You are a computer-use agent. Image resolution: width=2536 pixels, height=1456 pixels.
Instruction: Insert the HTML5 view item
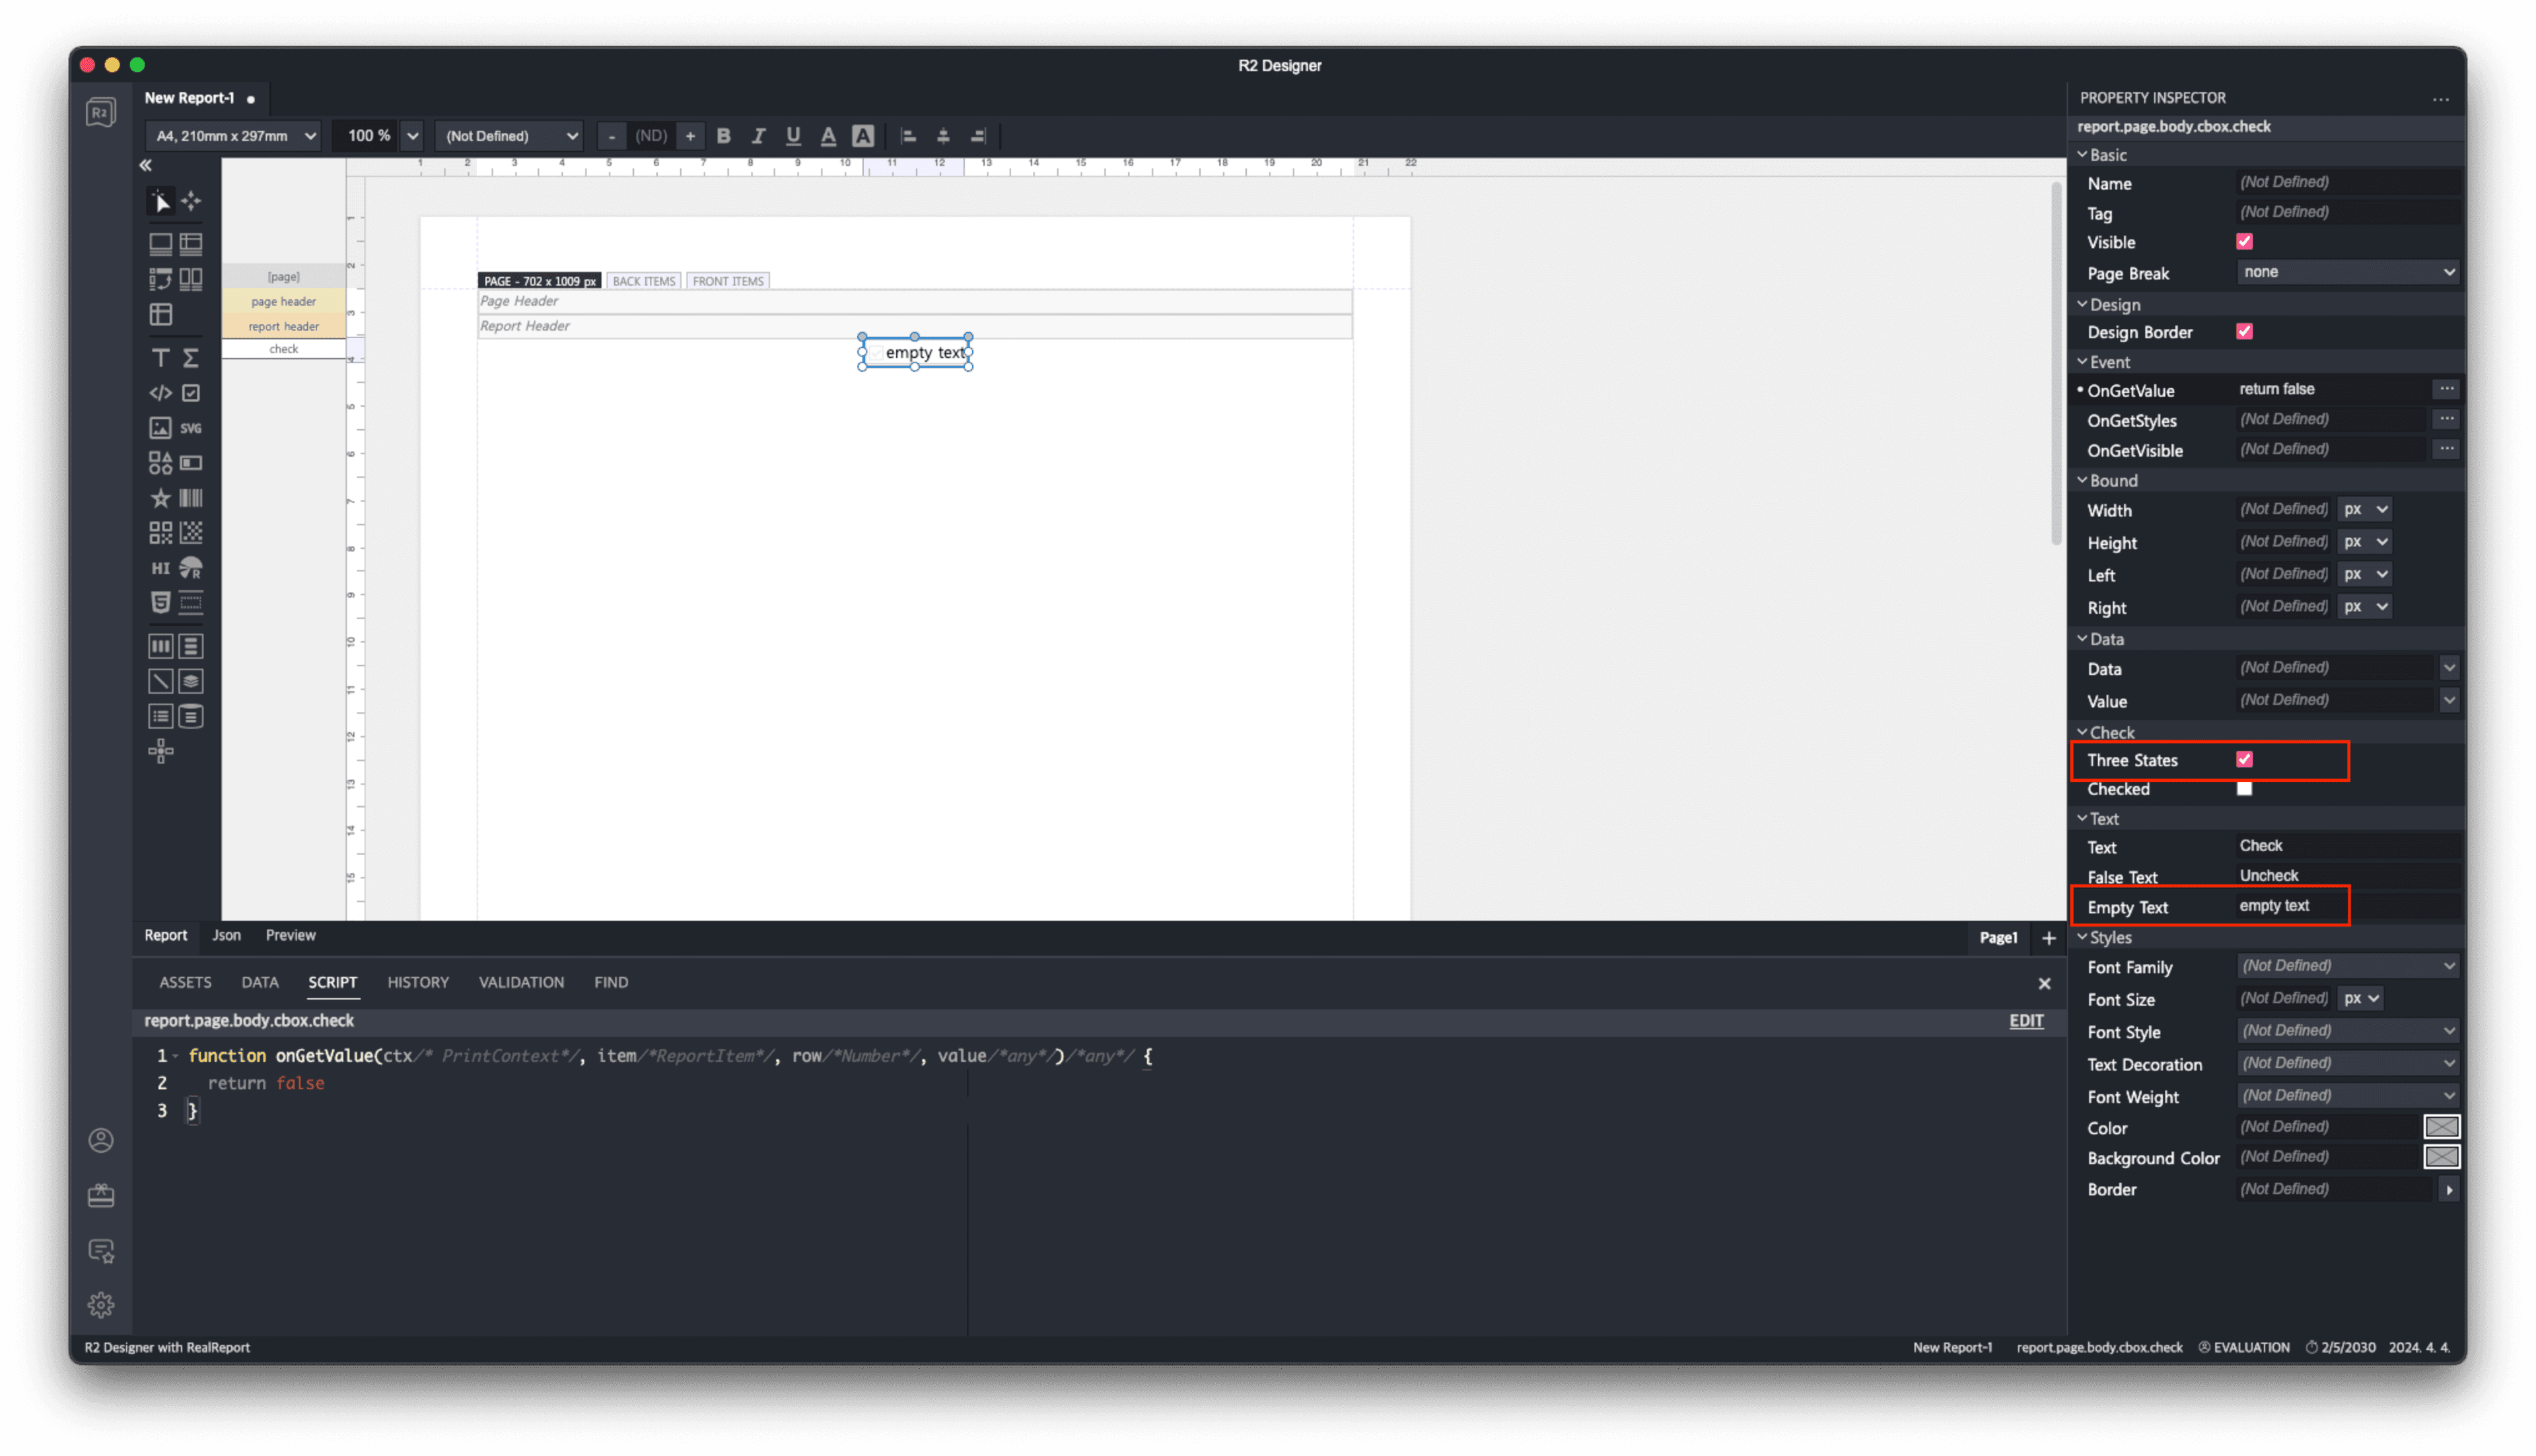160,602
